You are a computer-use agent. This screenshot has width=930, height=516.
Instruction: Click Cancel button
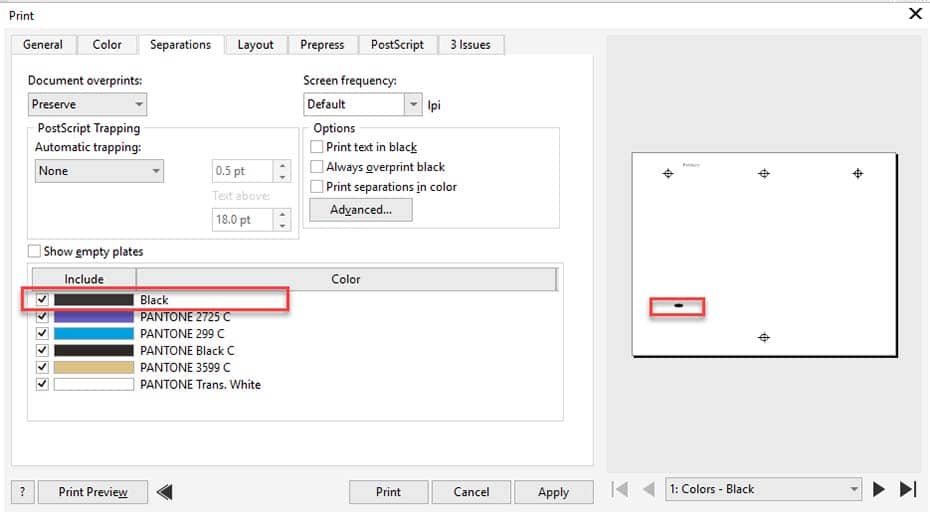(x=471, y=492)
